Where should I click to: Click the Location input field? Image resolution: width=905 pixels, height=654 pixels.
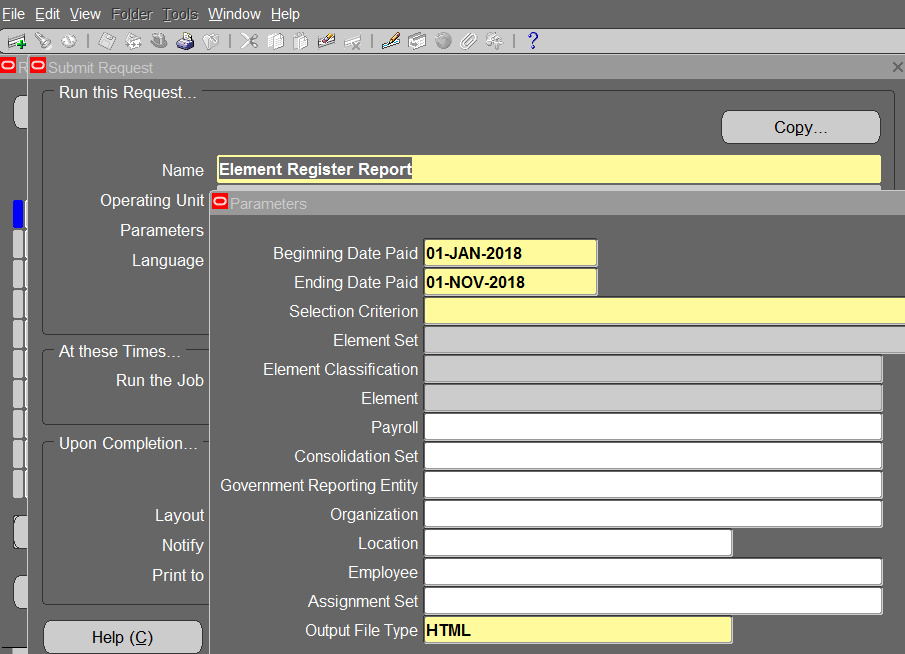pyautogui.click(x=578, y=543)
